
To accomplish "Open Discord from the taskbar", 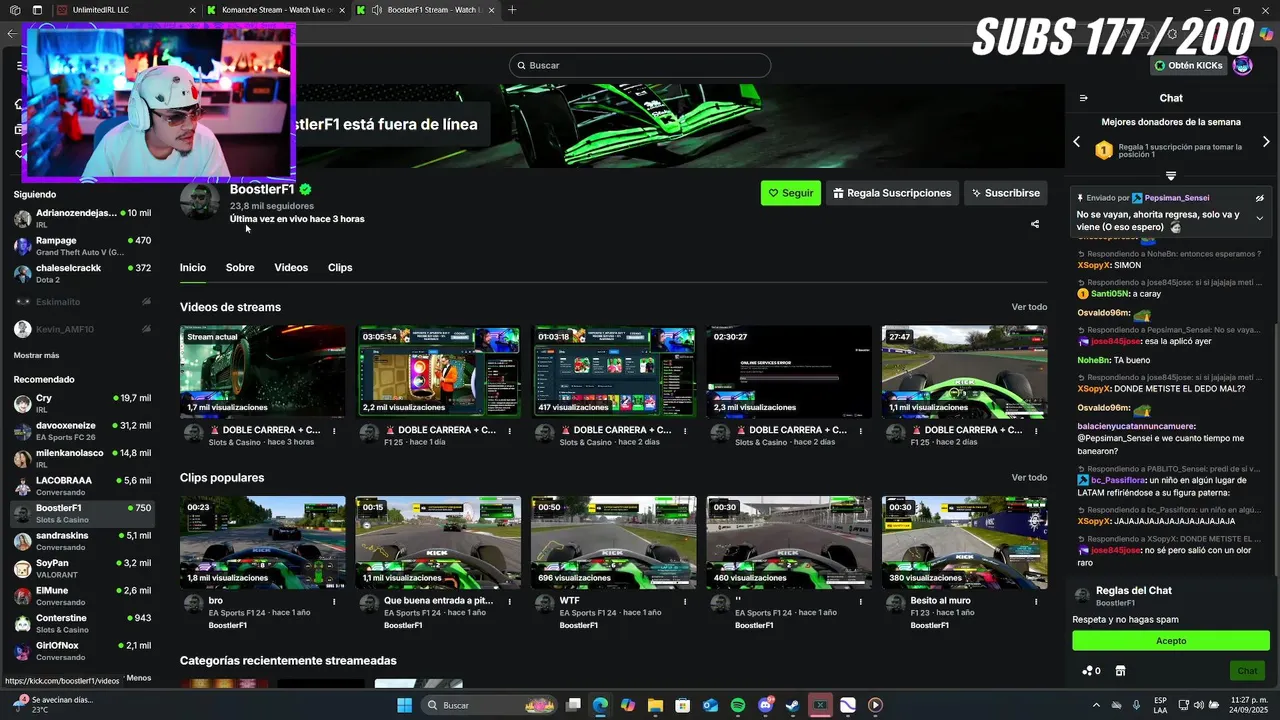I will pos(766,705).
